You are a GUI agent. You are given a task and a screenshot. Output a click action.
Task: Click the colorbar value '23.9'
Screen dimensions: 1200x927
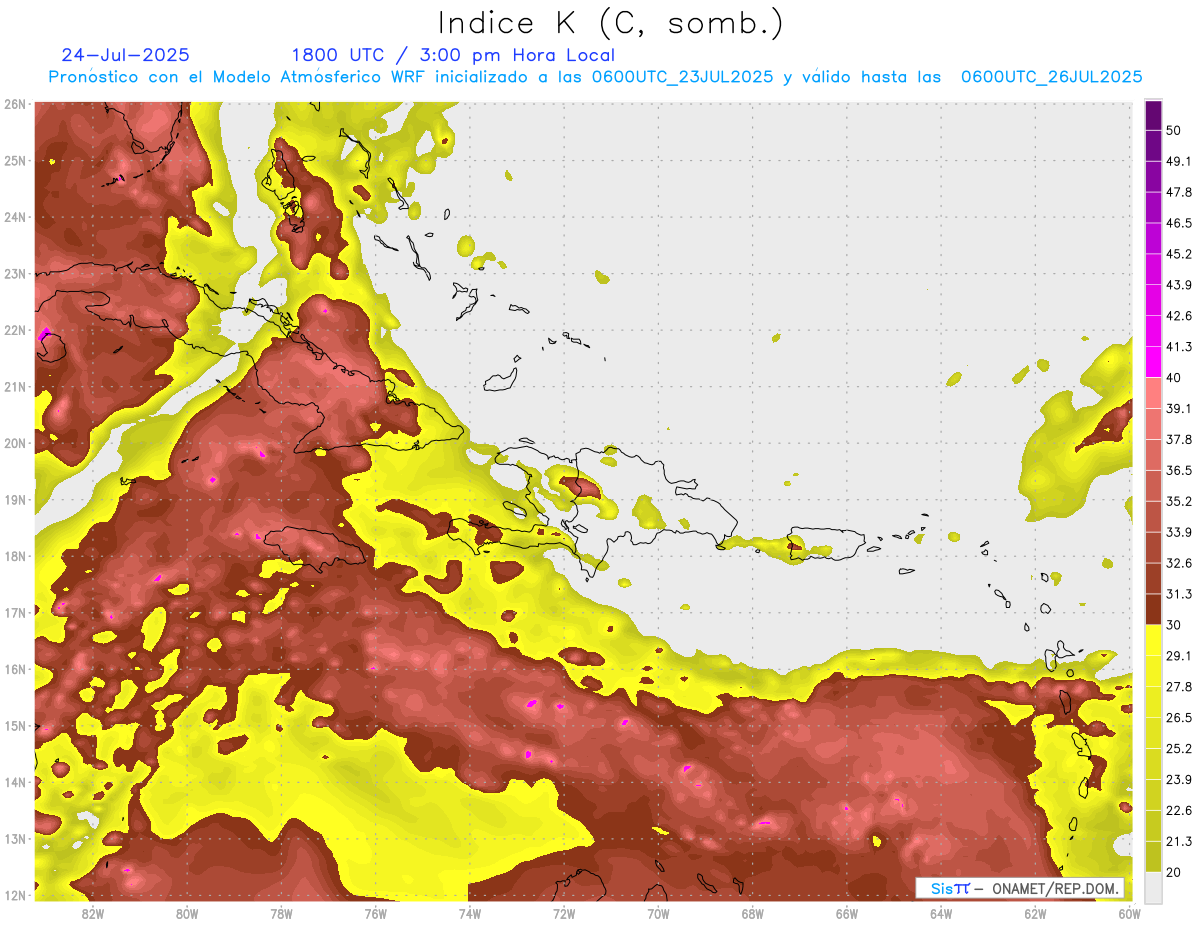coord(1178,780)
